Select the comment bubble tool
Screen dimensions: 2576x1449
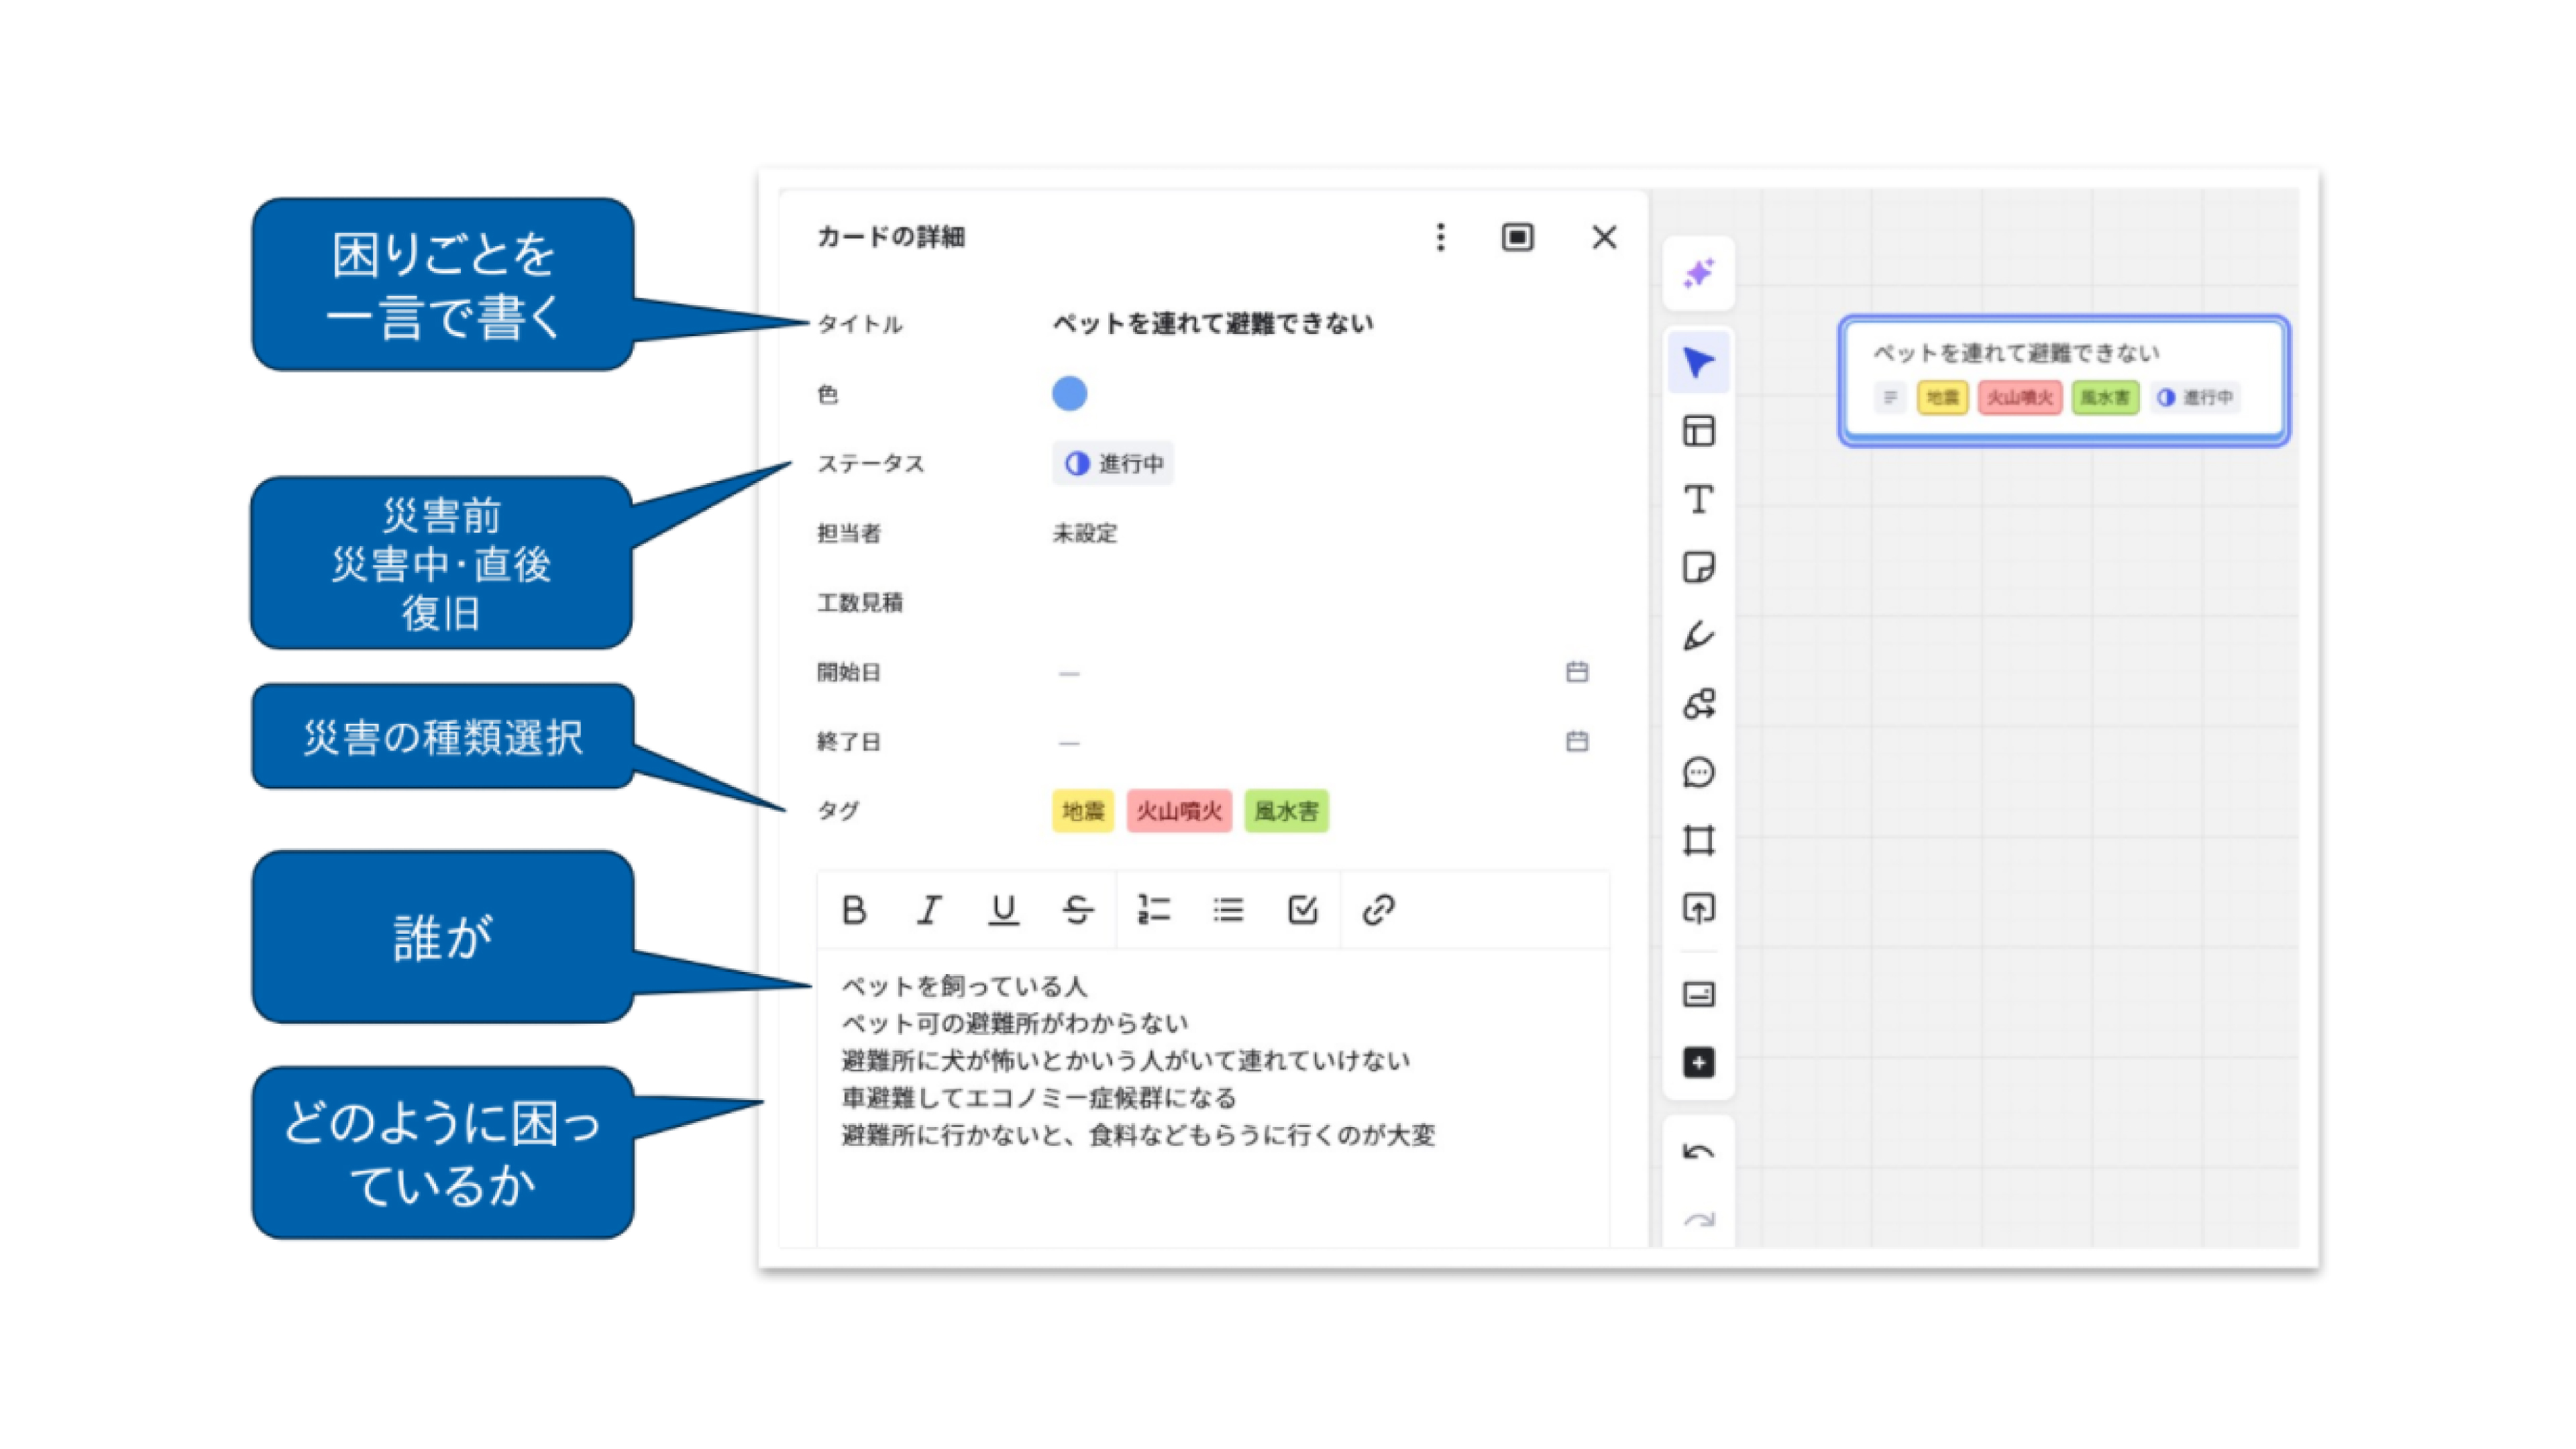pyautogui.click(x=1698, y=772)
